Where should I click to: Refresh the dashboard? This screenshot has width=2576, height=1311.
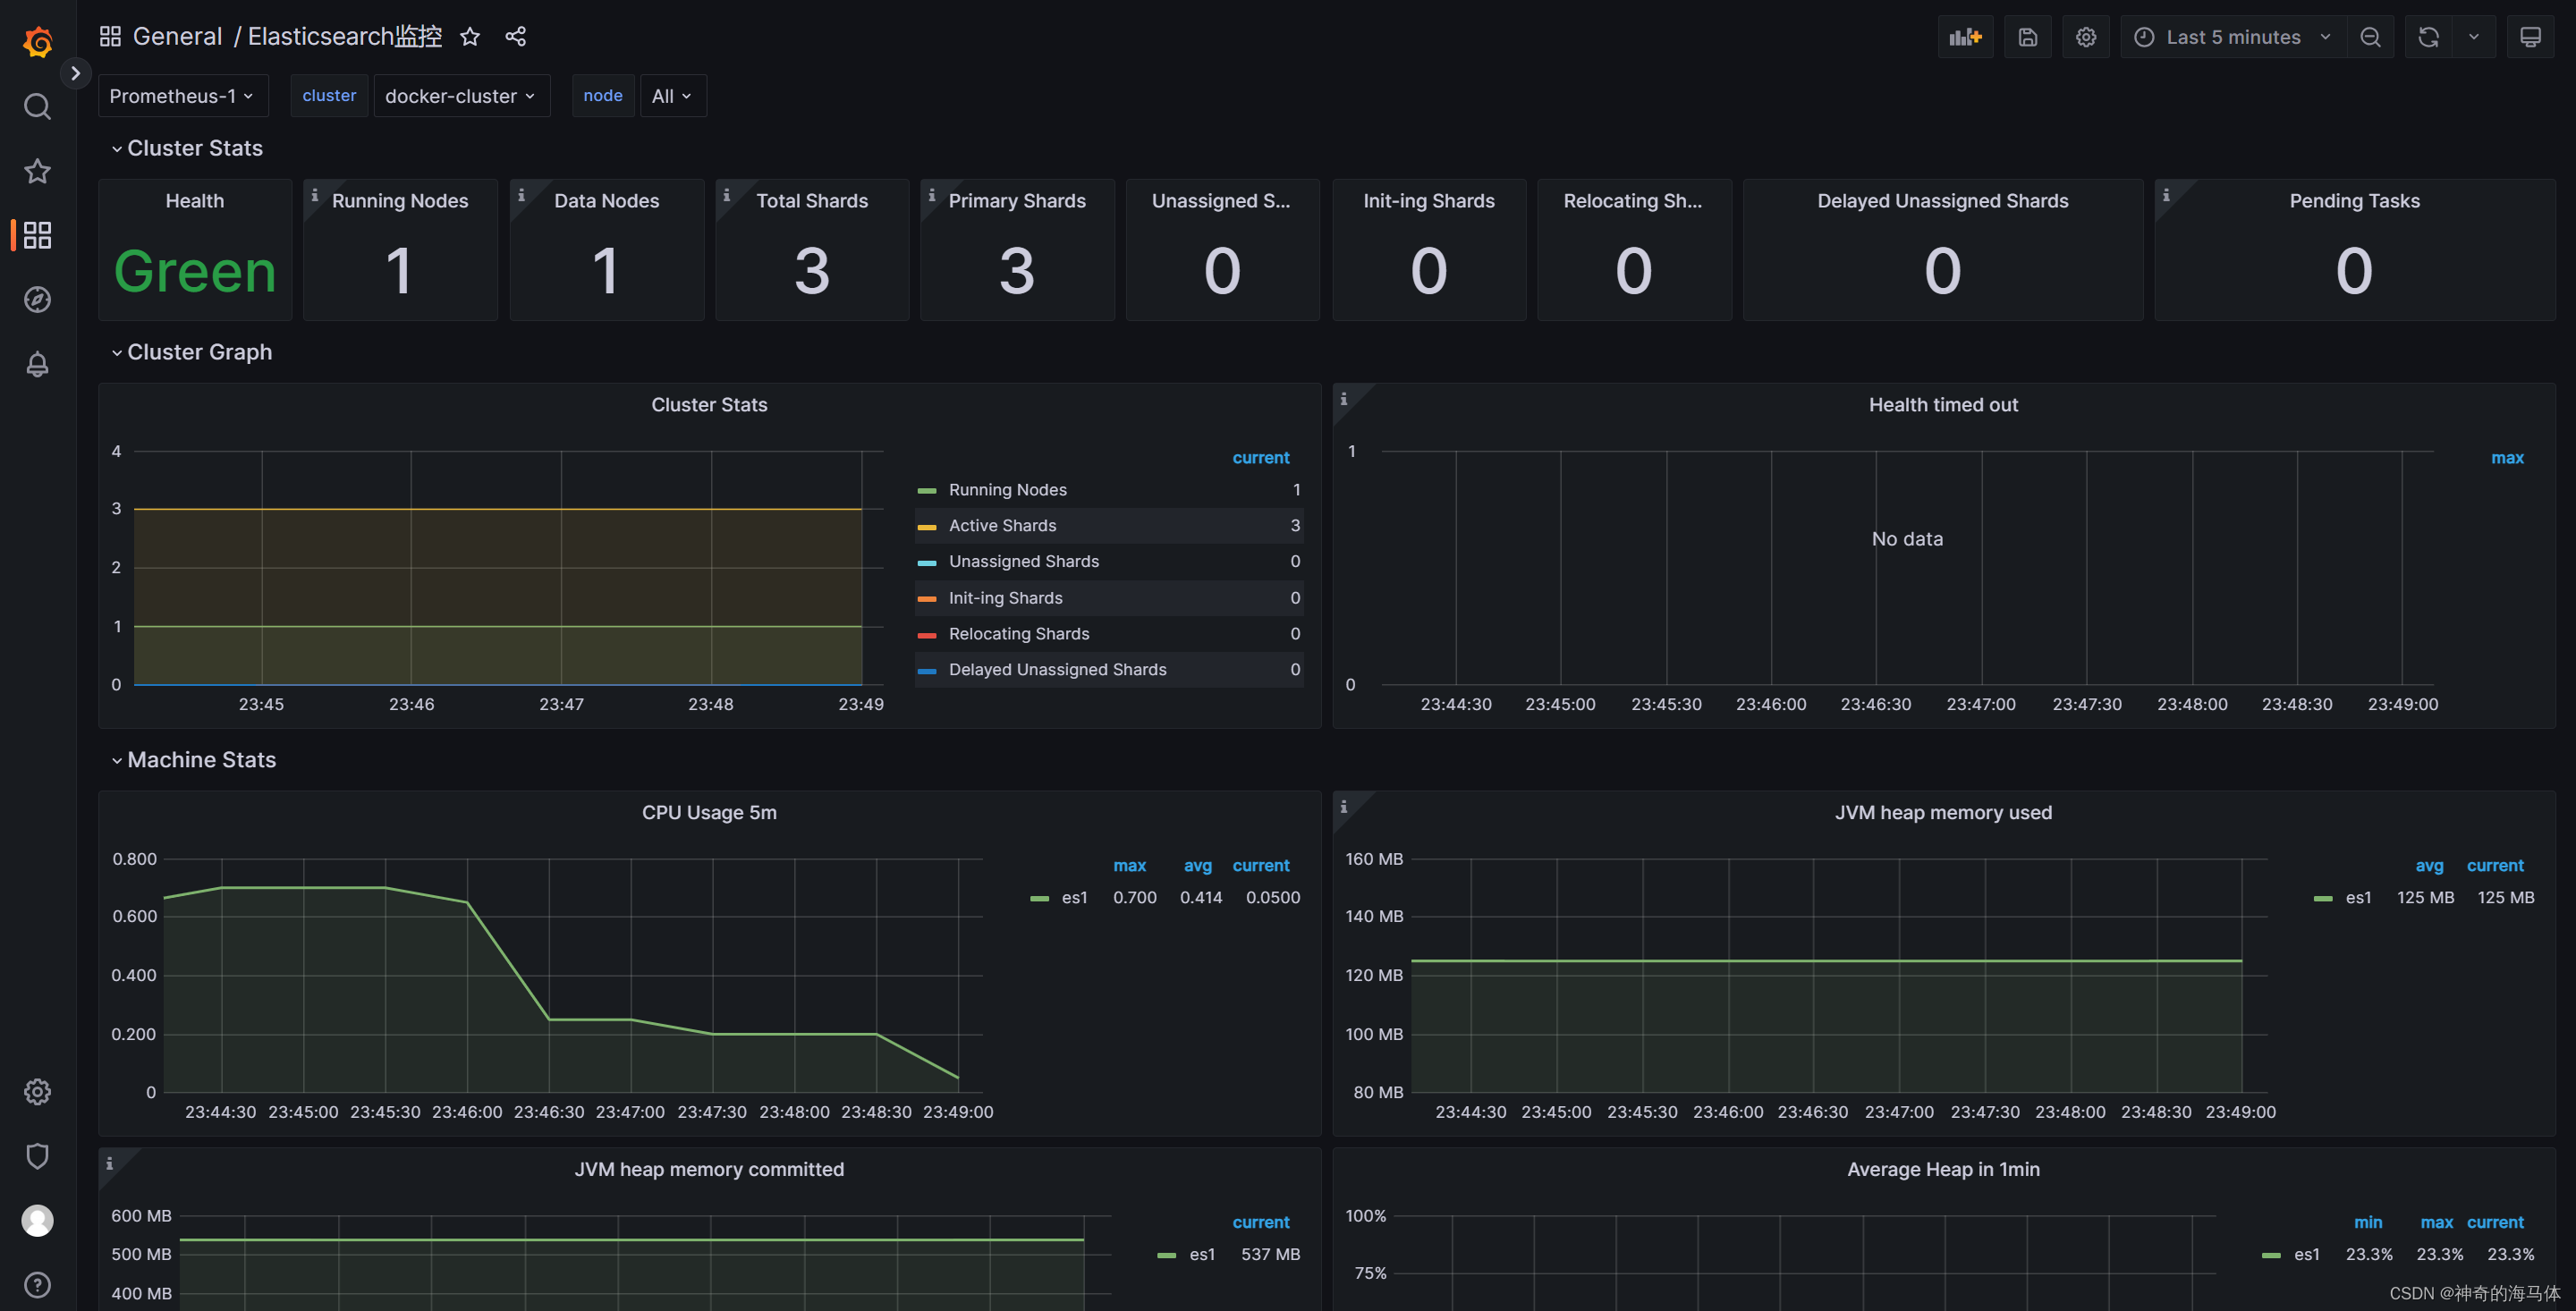coord(2428,37)
